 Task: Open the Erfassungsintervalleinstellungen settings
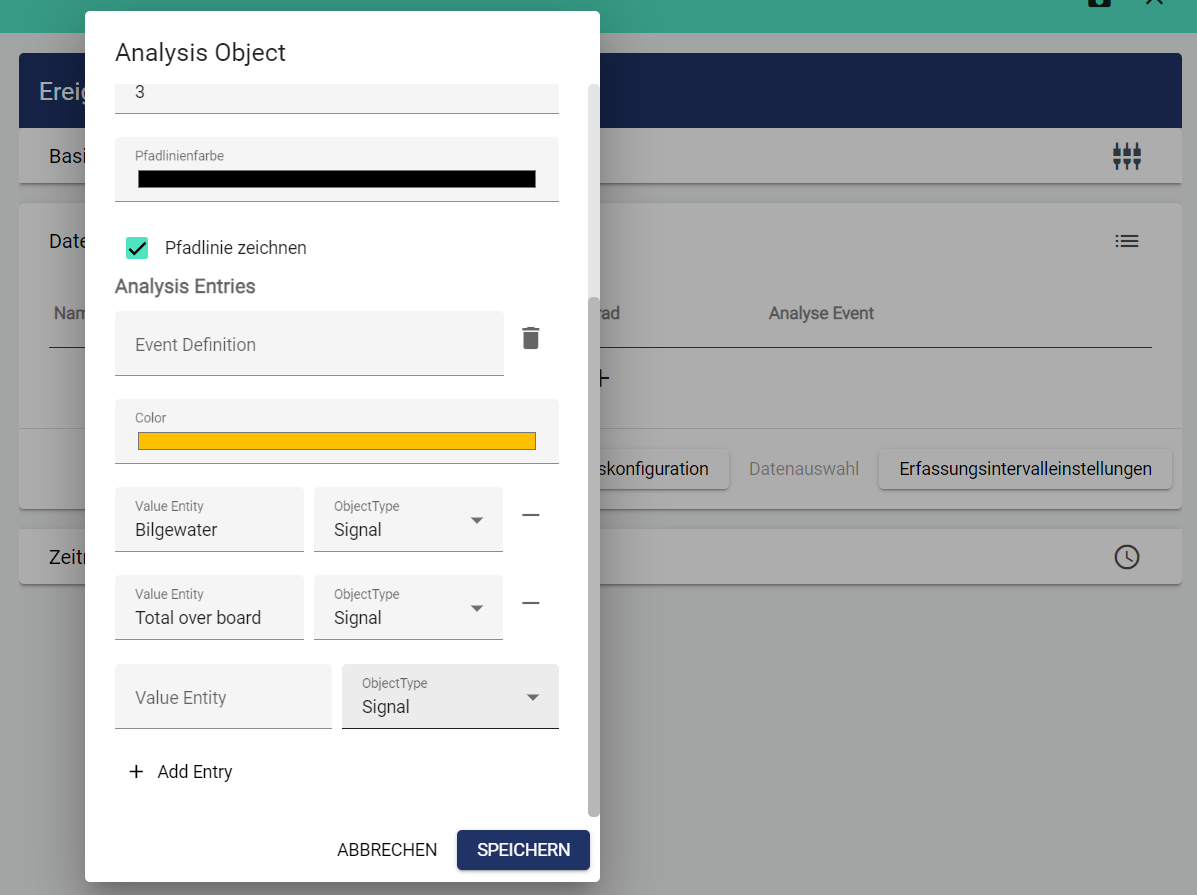1025,469
